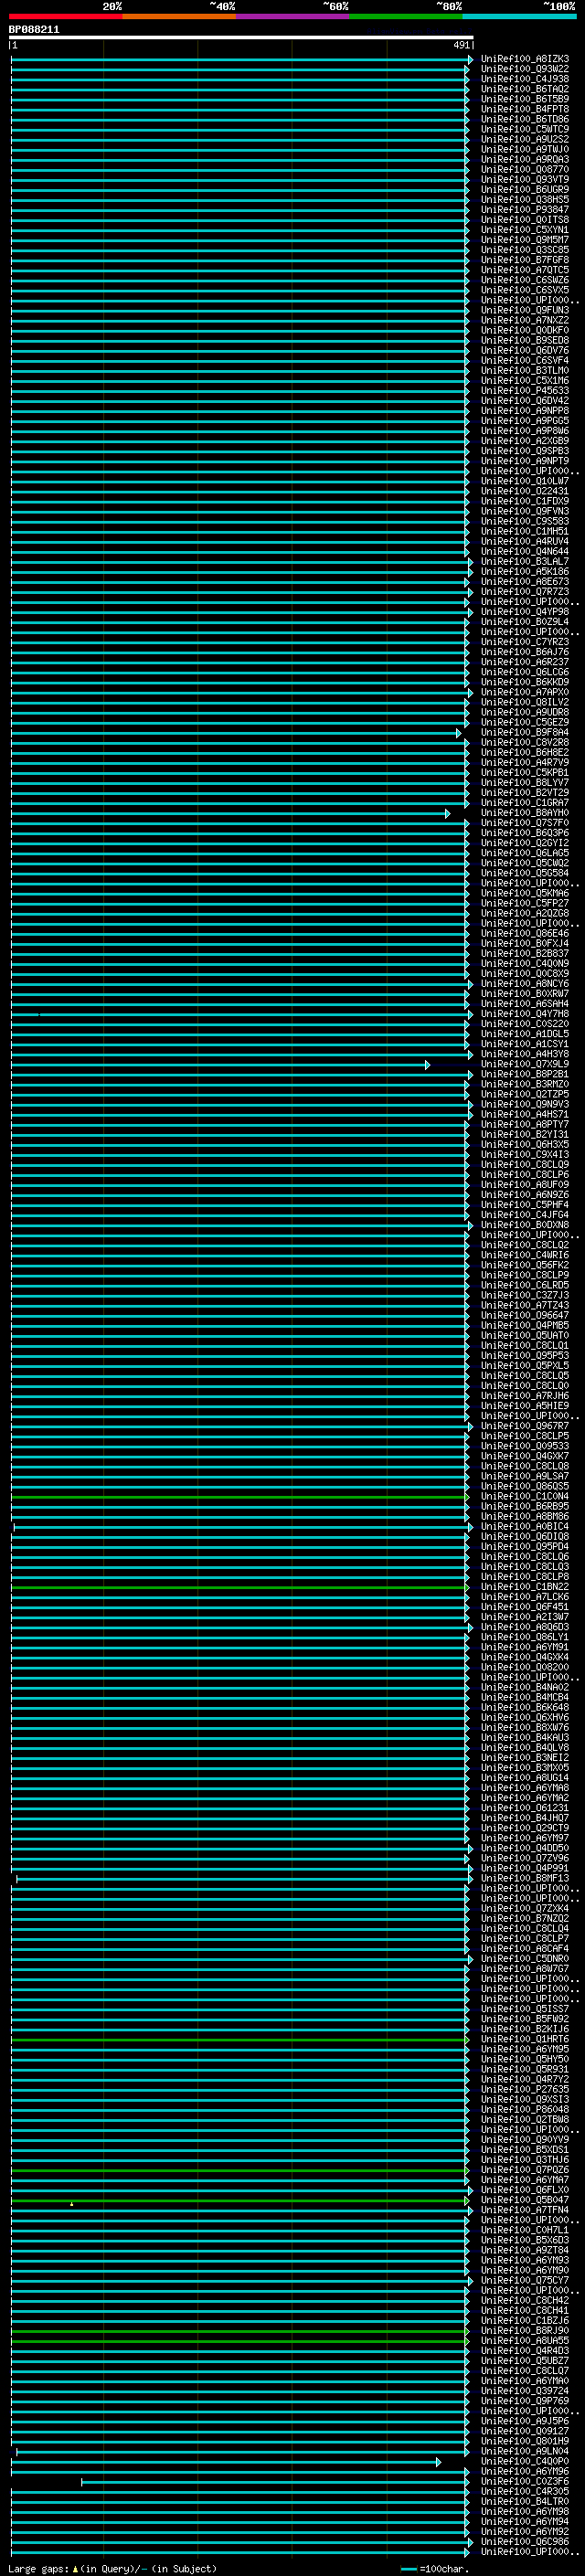
Task: Select hit label UniRef100_C8CLQ9
Action: 525,1165
